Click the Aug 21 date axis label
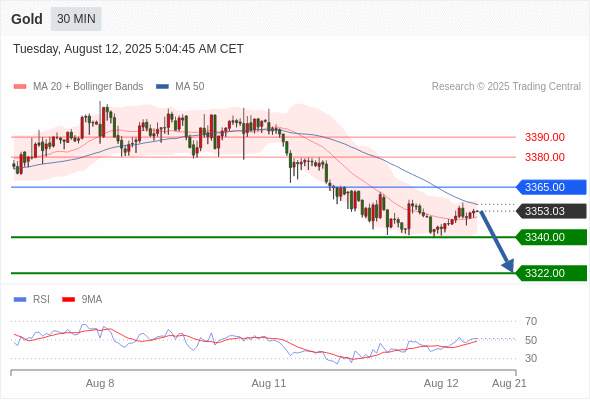 (x=509, y=383)
